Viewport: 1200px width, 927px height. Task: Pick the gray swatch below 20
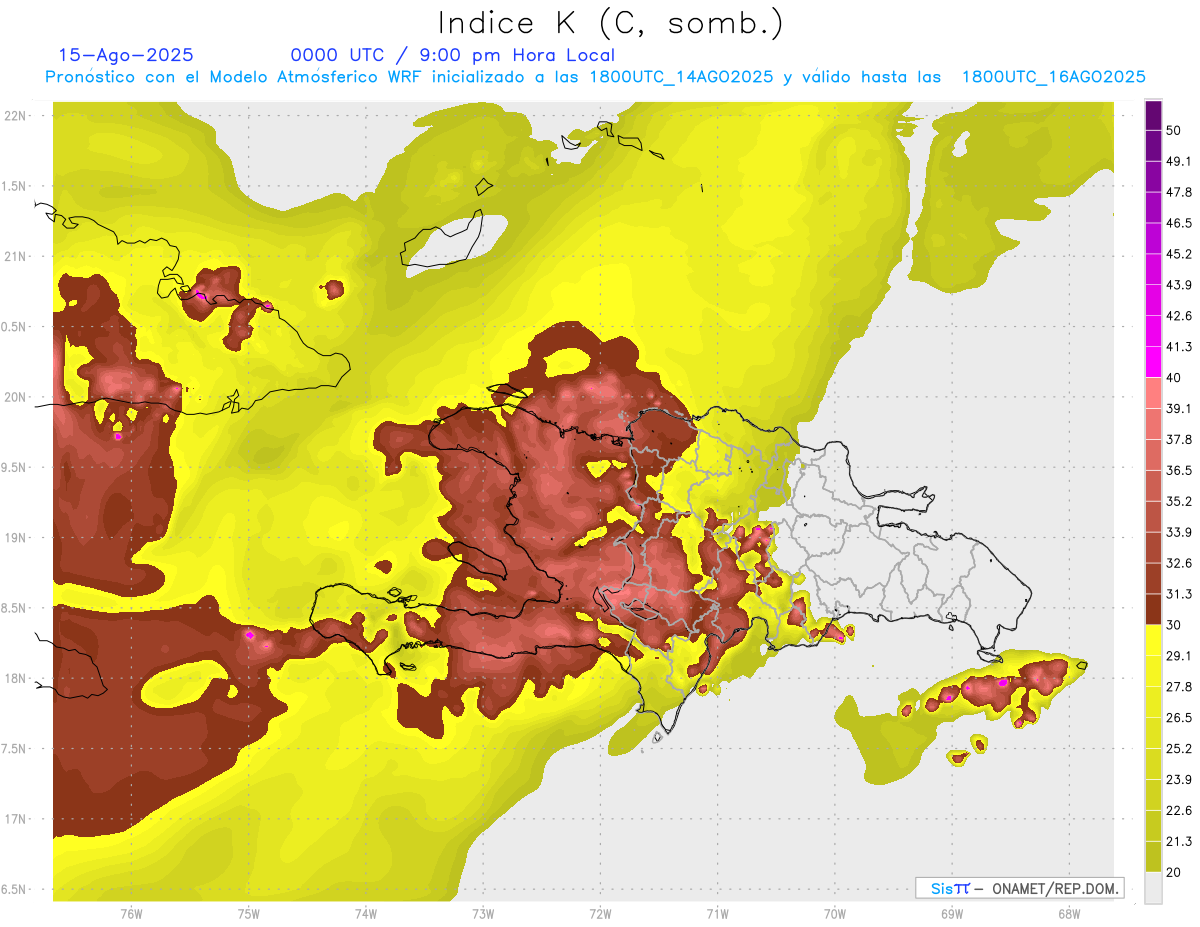(1153, 887)
